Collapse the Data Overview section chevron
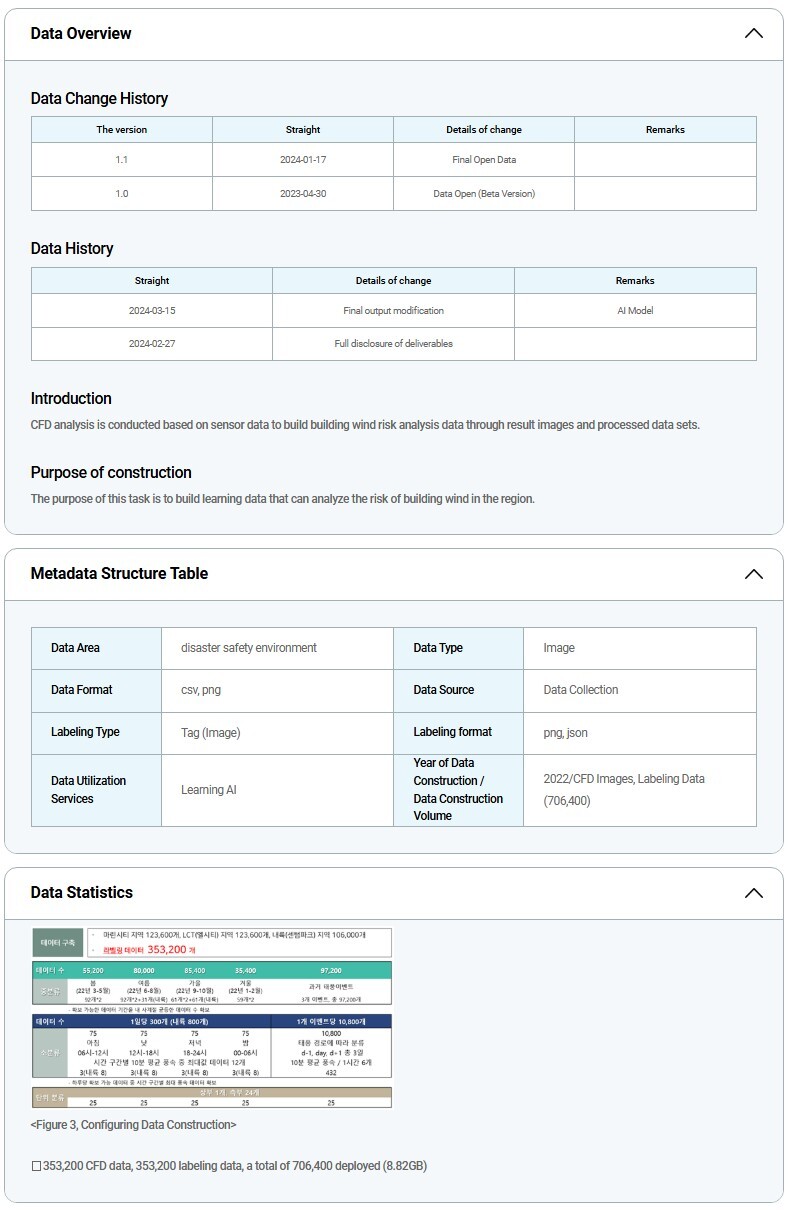Image resolution: width=792 pixels, height=1210 pixels. [x=753, y=34]
